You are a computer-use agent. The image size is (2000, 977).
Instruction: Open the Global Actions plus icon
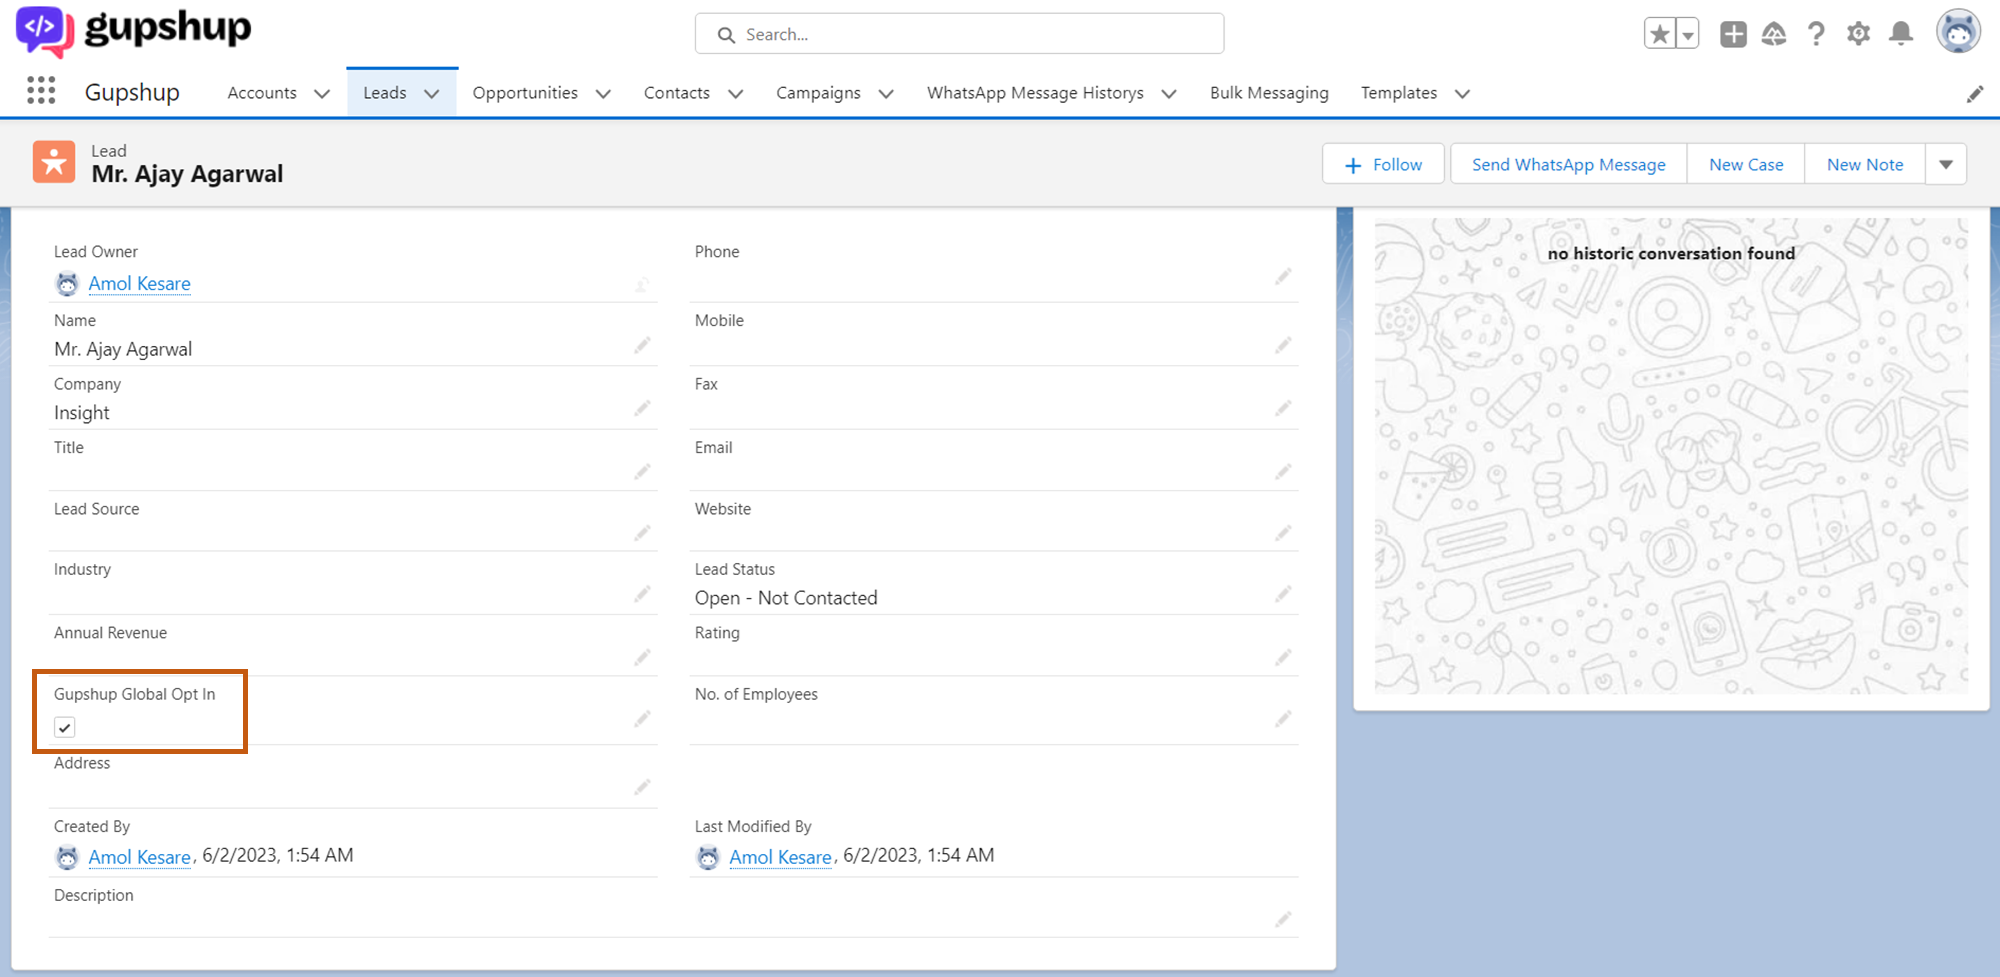tap(1733, 34)
